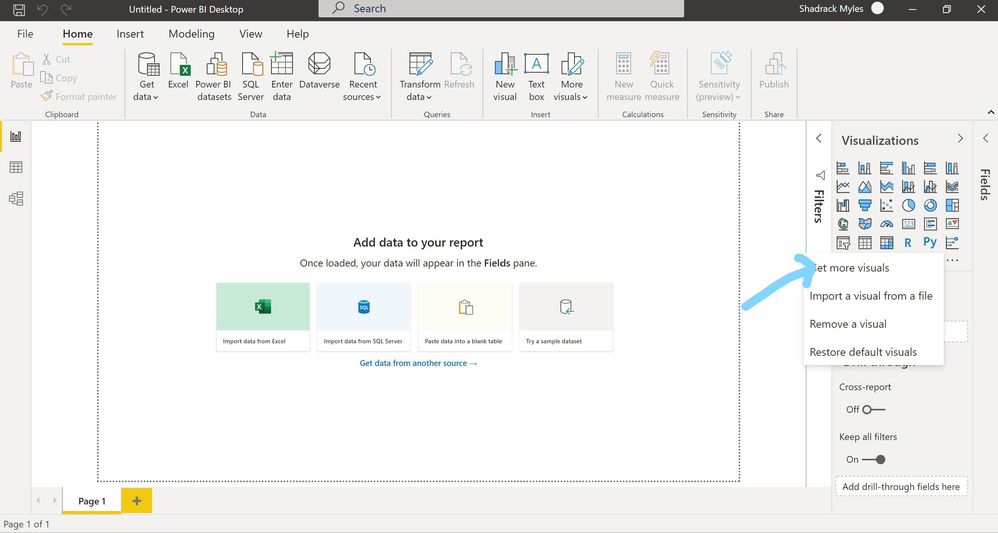Viewport: 998px width, 533px height.
Task: Click Add drill-through fields here well
Action: click(x=901, y=487)
